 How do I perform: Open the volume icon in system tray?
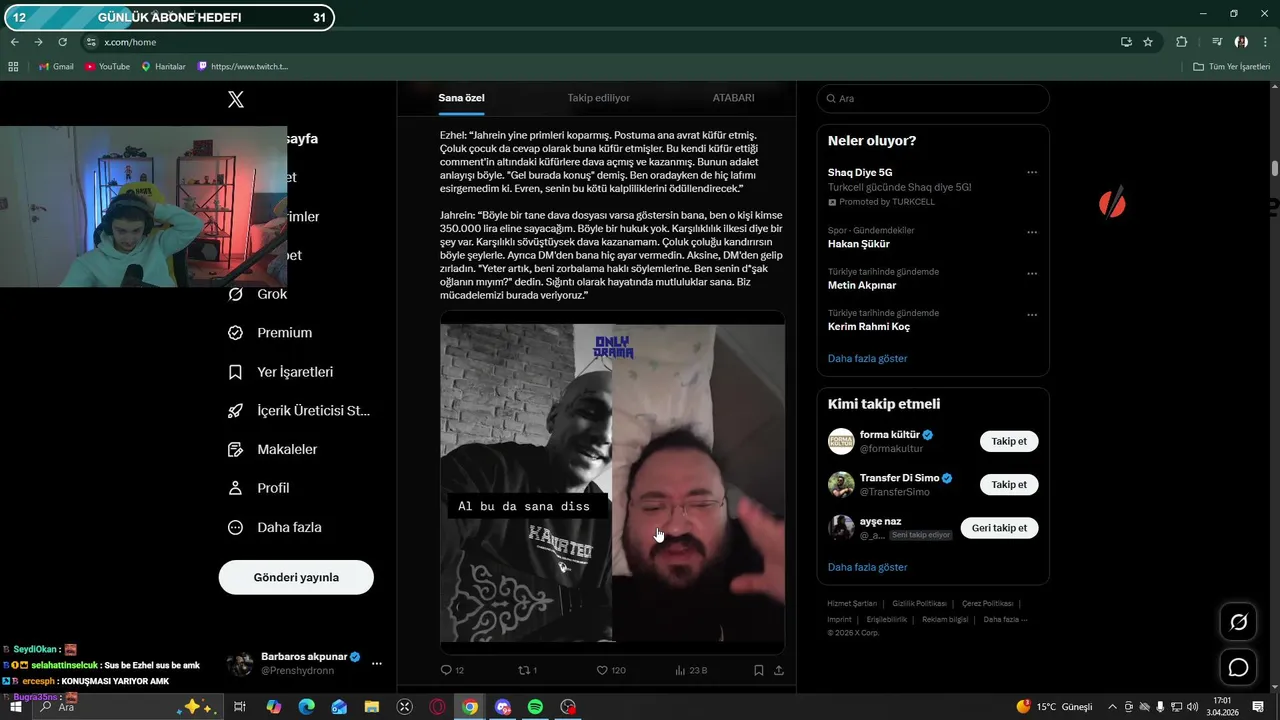click(x=1193, y=707)
